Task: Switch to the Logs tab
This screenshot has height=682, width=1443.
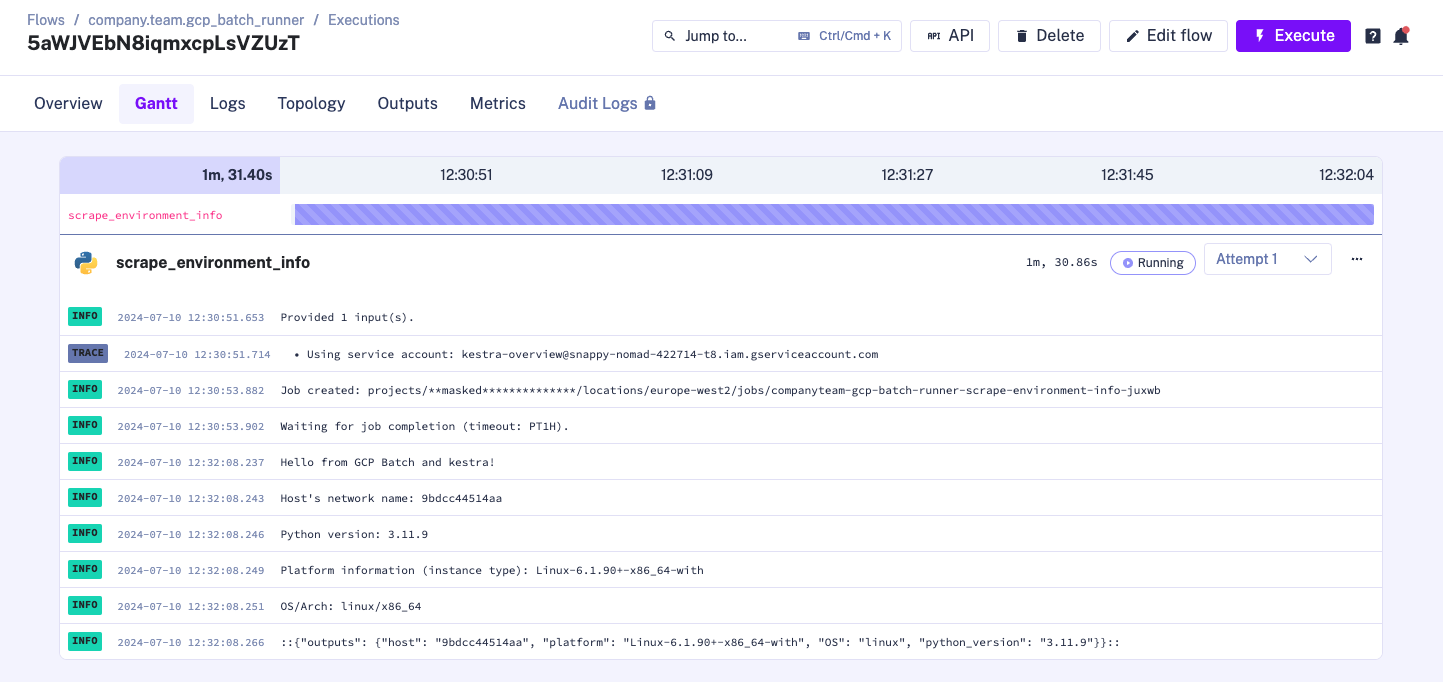Action: (x=227, y=103)
